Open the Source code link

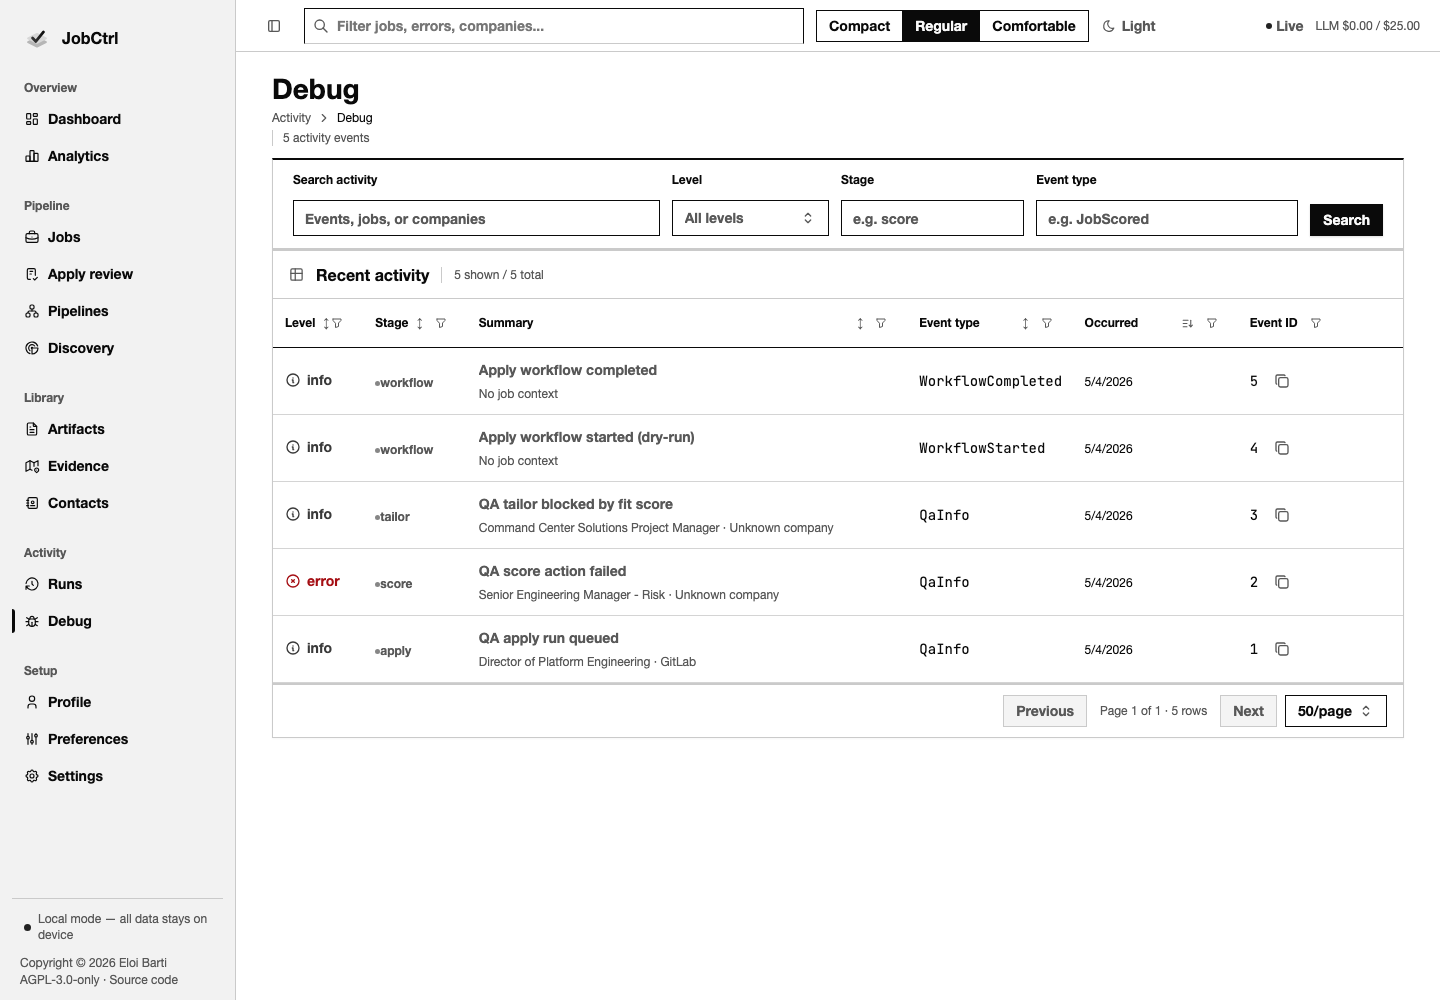tap(144, 980)
